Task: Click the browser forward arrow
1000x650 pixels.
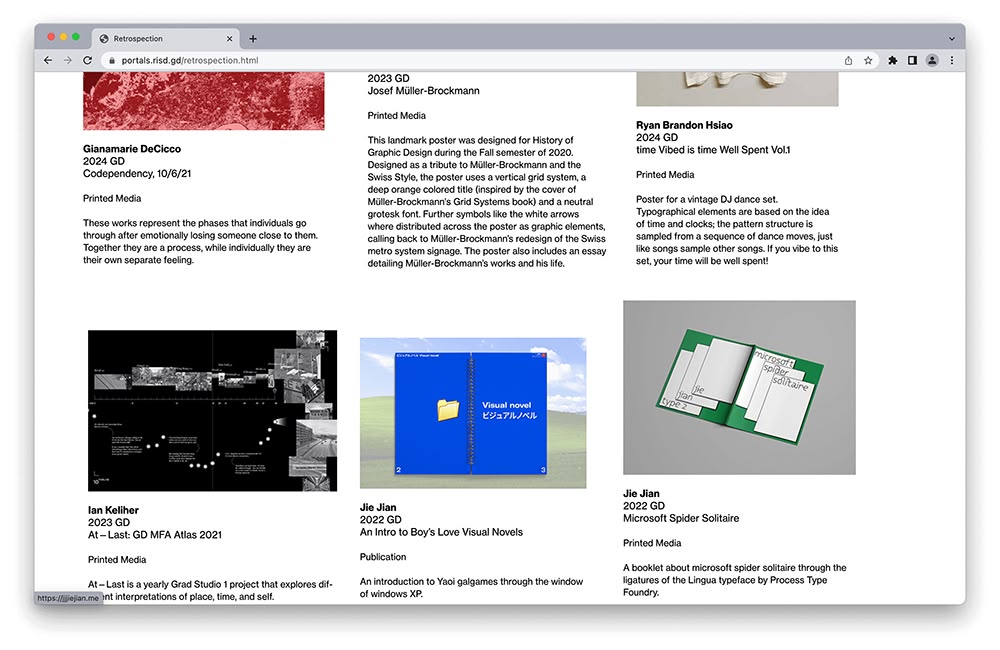Action: [68, 60]
